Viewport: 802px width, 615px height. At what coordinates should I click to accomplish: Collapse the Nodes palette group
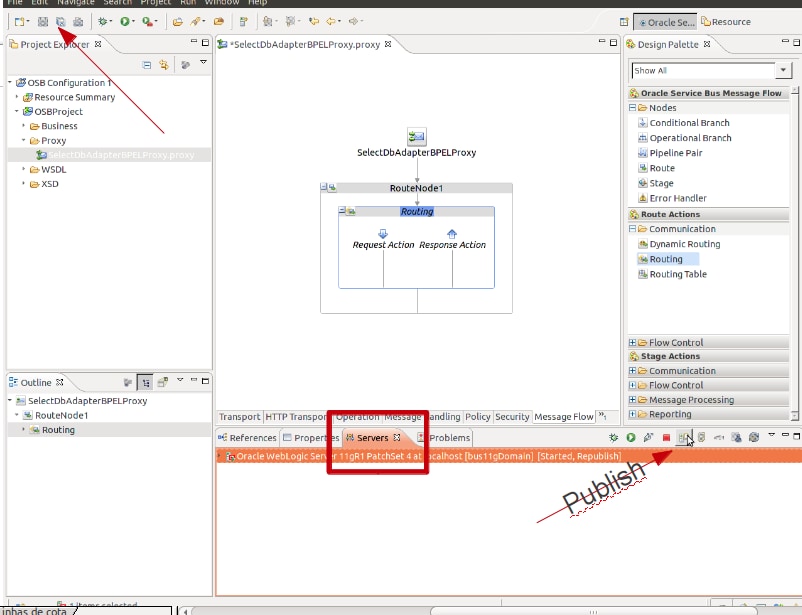[x=632, y=108]
